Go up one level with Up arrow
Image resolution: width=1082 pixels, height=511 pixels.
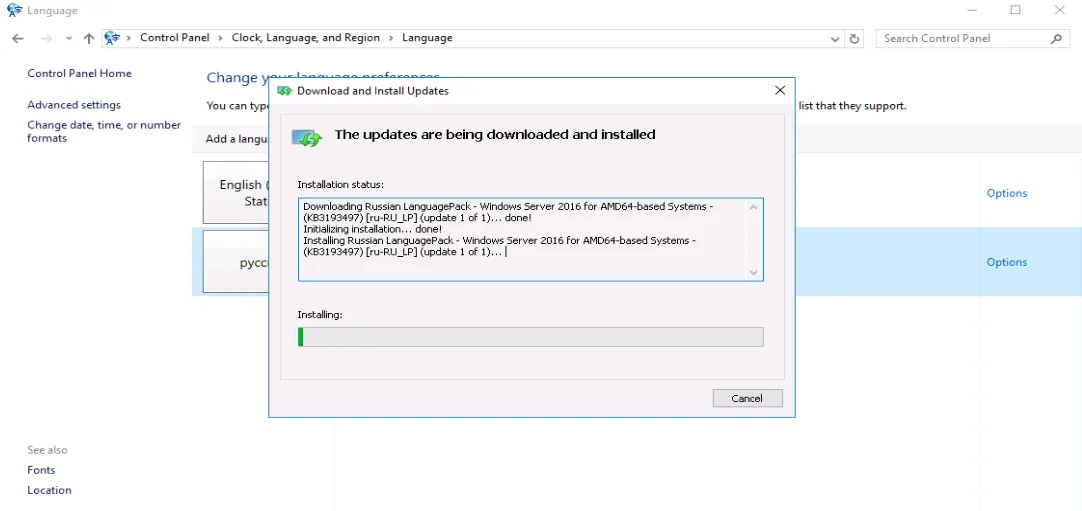[89, 38]
